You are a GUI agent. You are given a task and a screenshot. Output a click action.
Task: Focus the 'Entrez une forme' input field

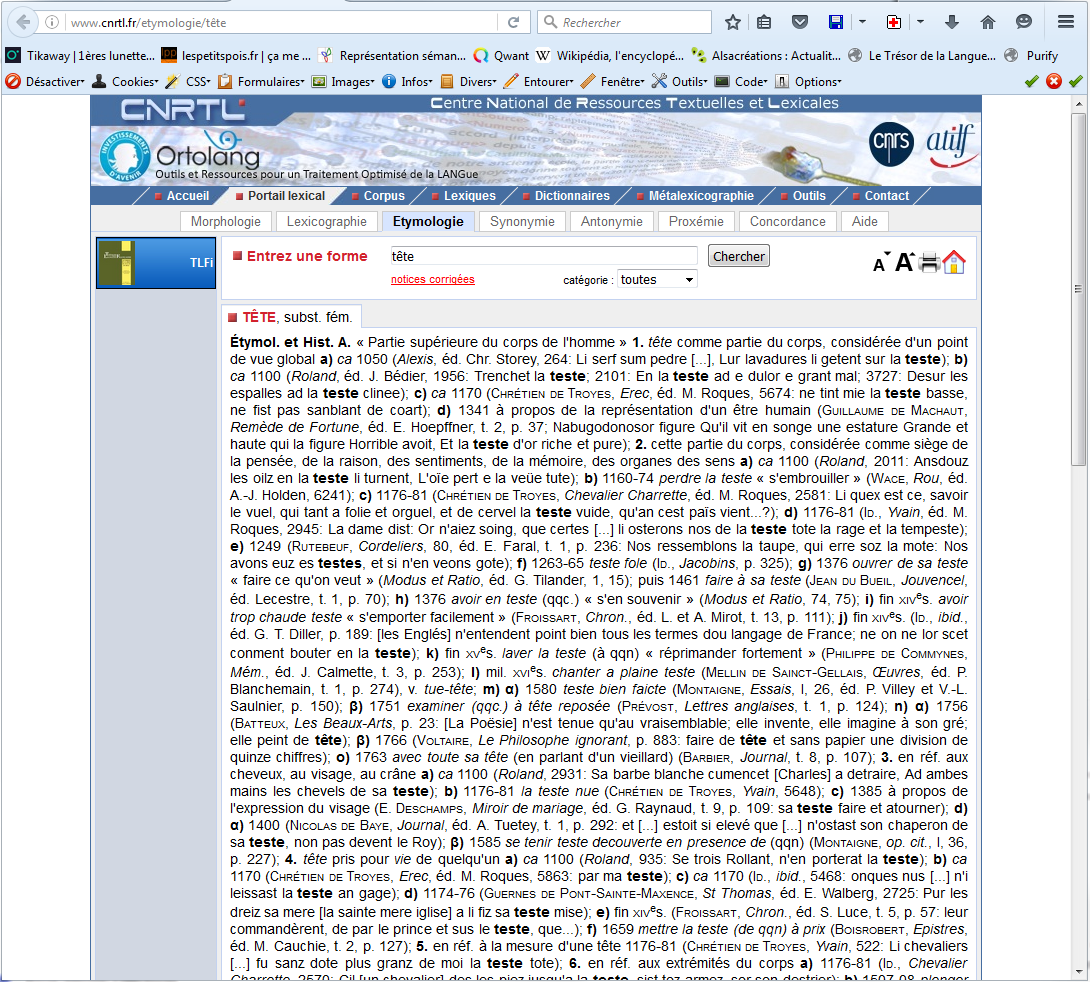(543, 256)
